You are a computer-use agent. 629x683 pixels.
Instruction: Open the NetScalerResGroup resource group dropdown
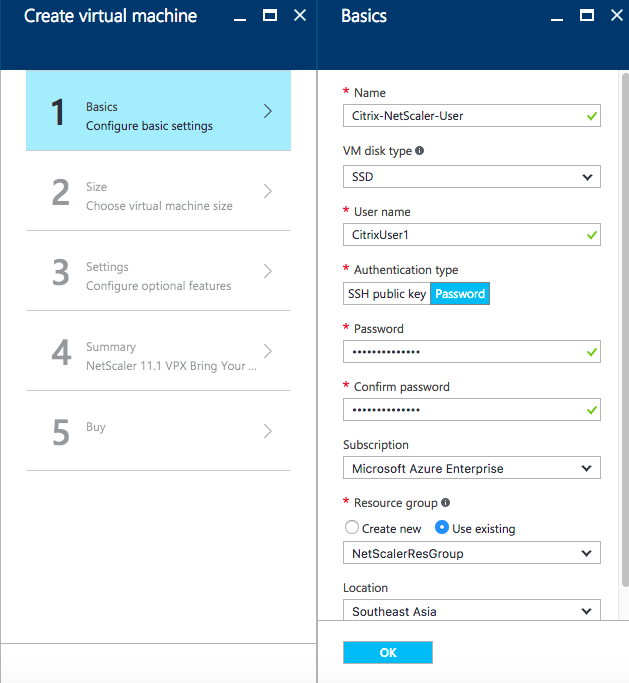(x=472, y=553)
